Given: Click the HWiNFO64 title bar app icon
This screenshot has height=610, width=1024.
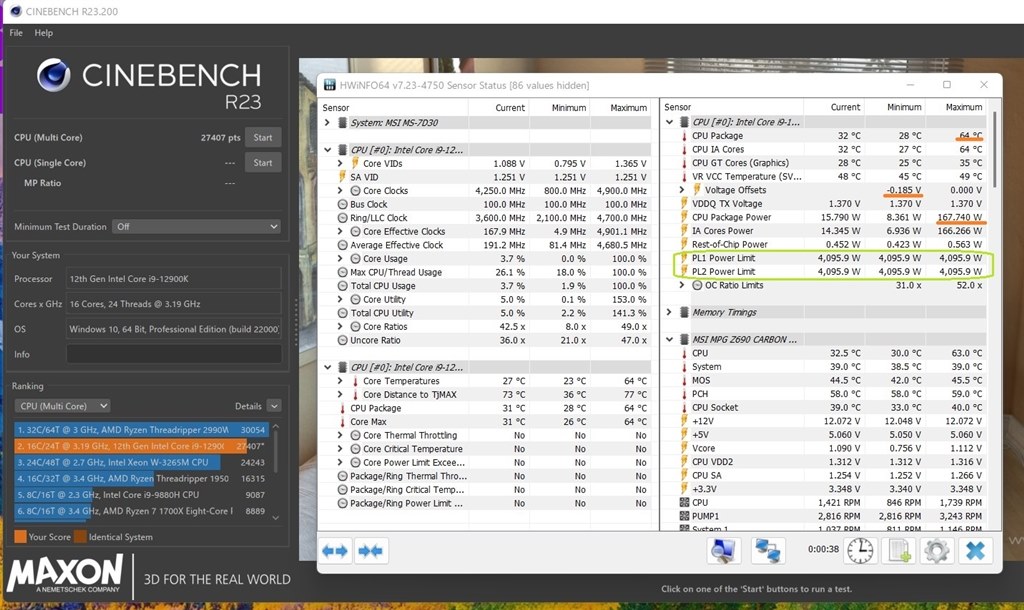Looking at the screenshot, I should (x=330, y=85).
